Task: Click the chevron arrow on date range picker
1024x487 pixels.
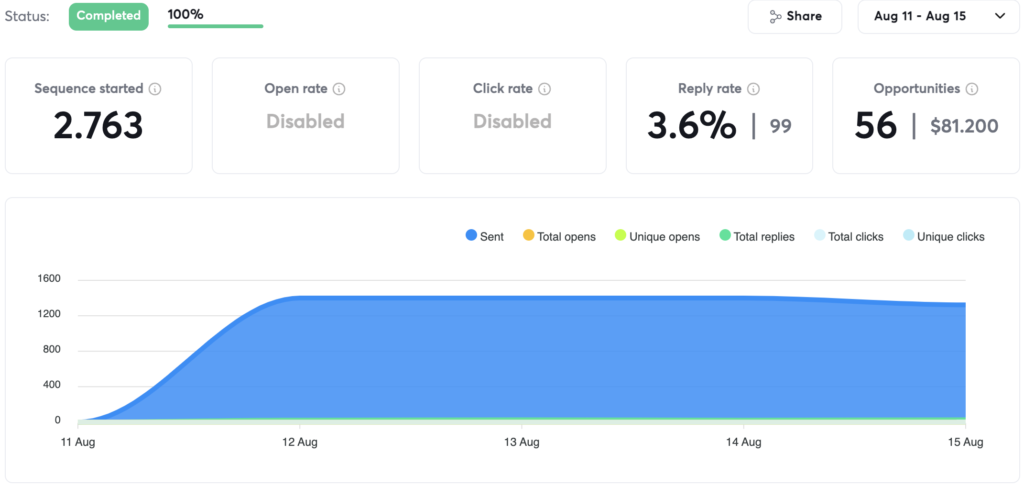Action: tap(1000, 17)
